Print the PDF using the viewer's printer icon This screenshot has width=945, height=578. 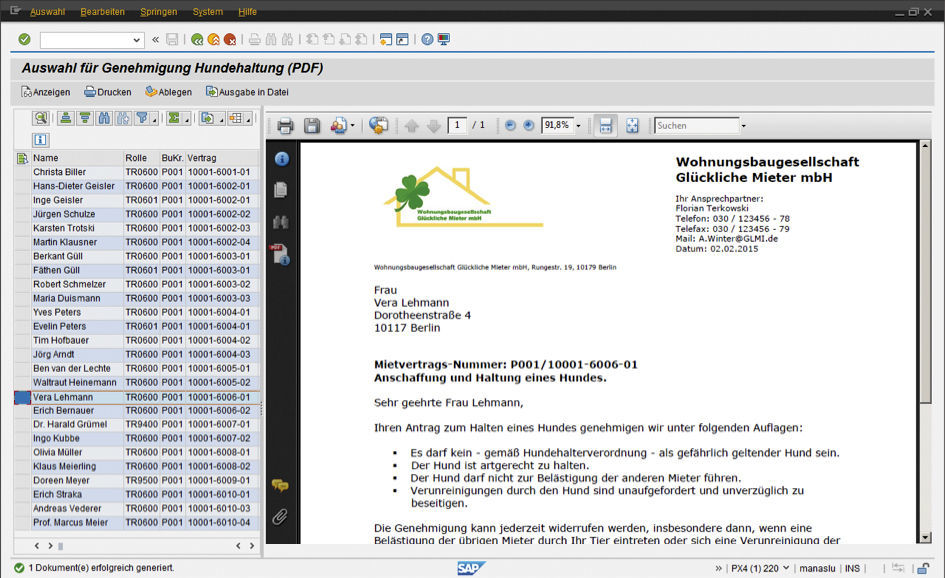pyautogui.click(x=285, y=126)
